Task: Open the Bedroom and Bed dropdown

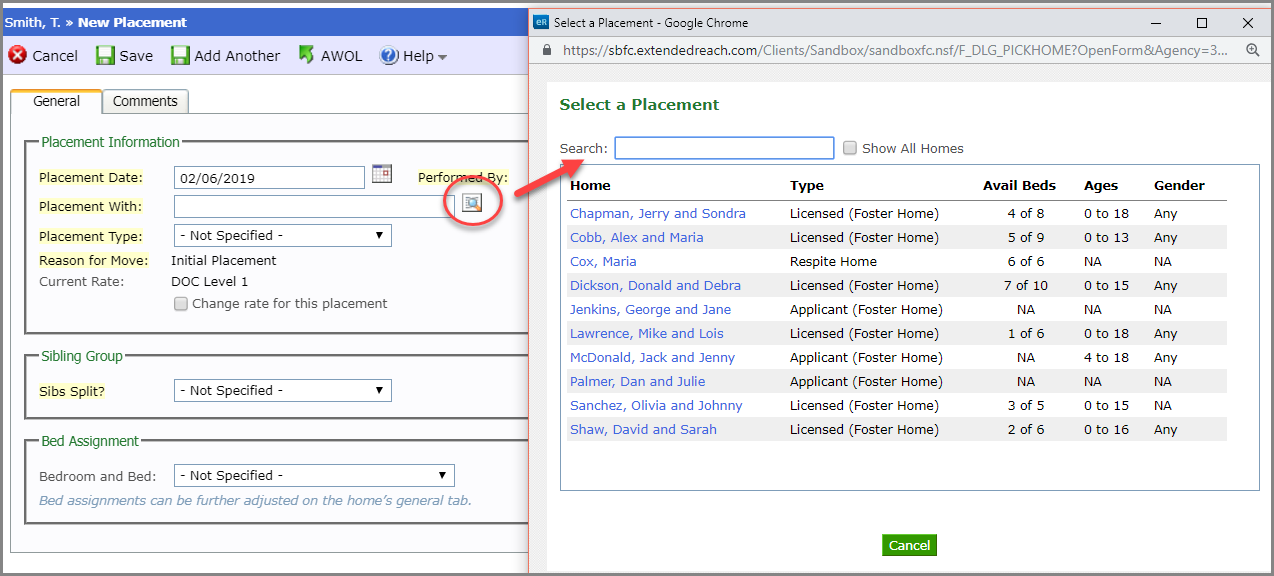Action: click(x=314, y=475)
